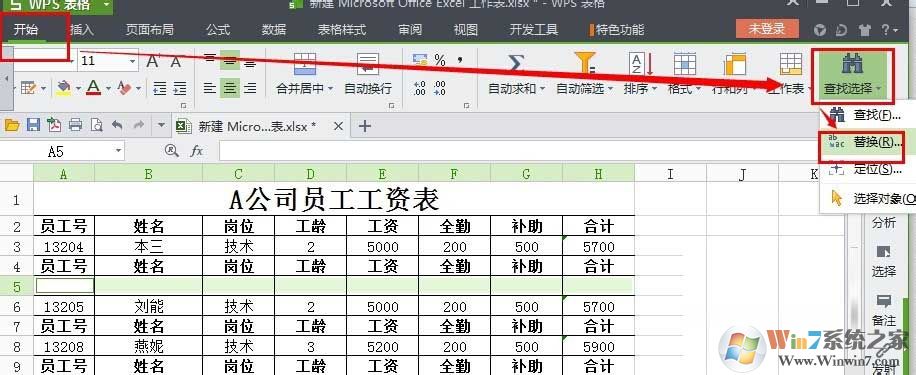Image resolution: width=916 pixels, height=375 pixels.
Task: Click the 未登录 login button
Action: click(x=767, y=29)
